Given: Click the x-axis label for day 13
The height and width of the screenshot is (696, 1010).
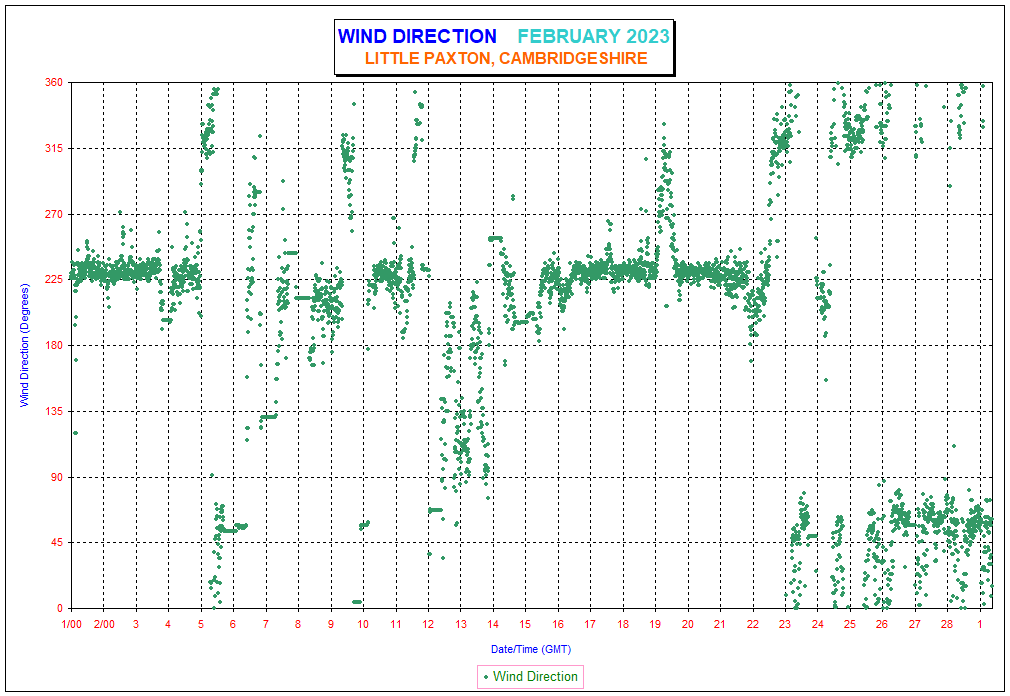Looking at the screenshot, I should 461,624.
